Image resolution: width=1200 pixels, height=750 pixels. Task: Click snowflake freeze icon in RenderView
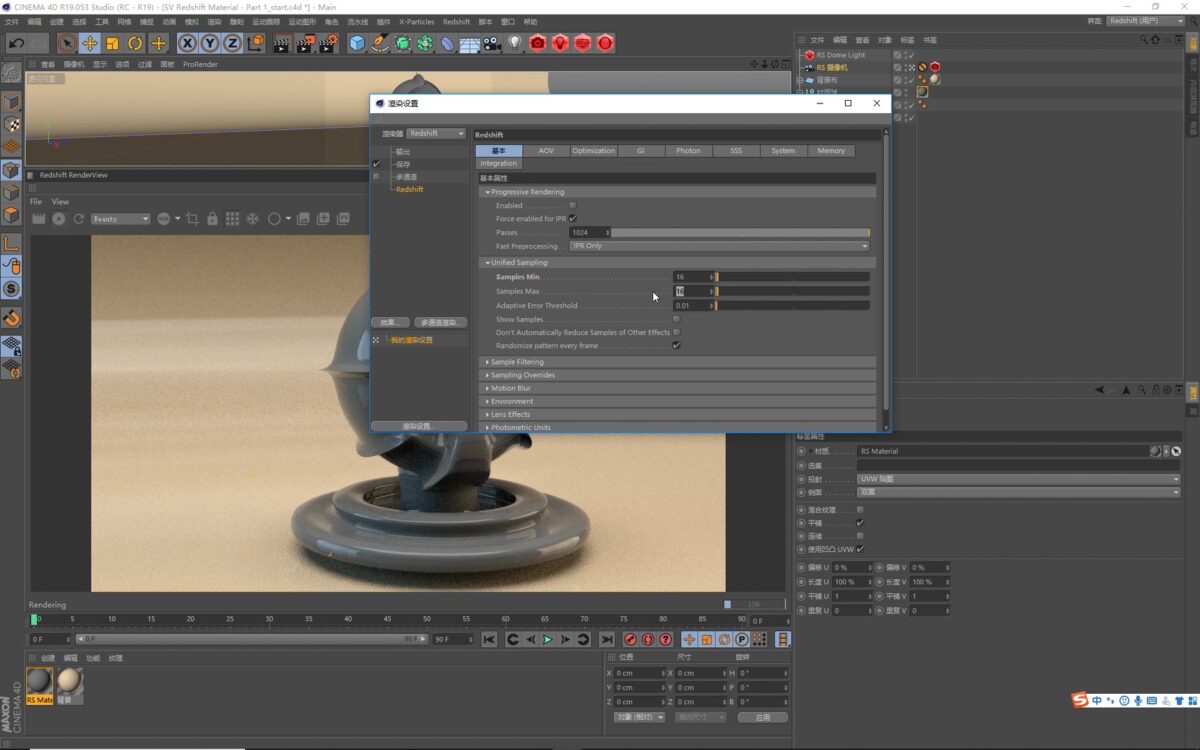coord(252,218)
